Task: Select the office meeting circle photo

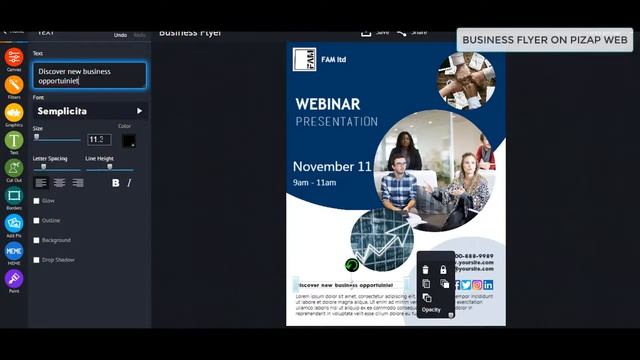Action: click(434, 170)
